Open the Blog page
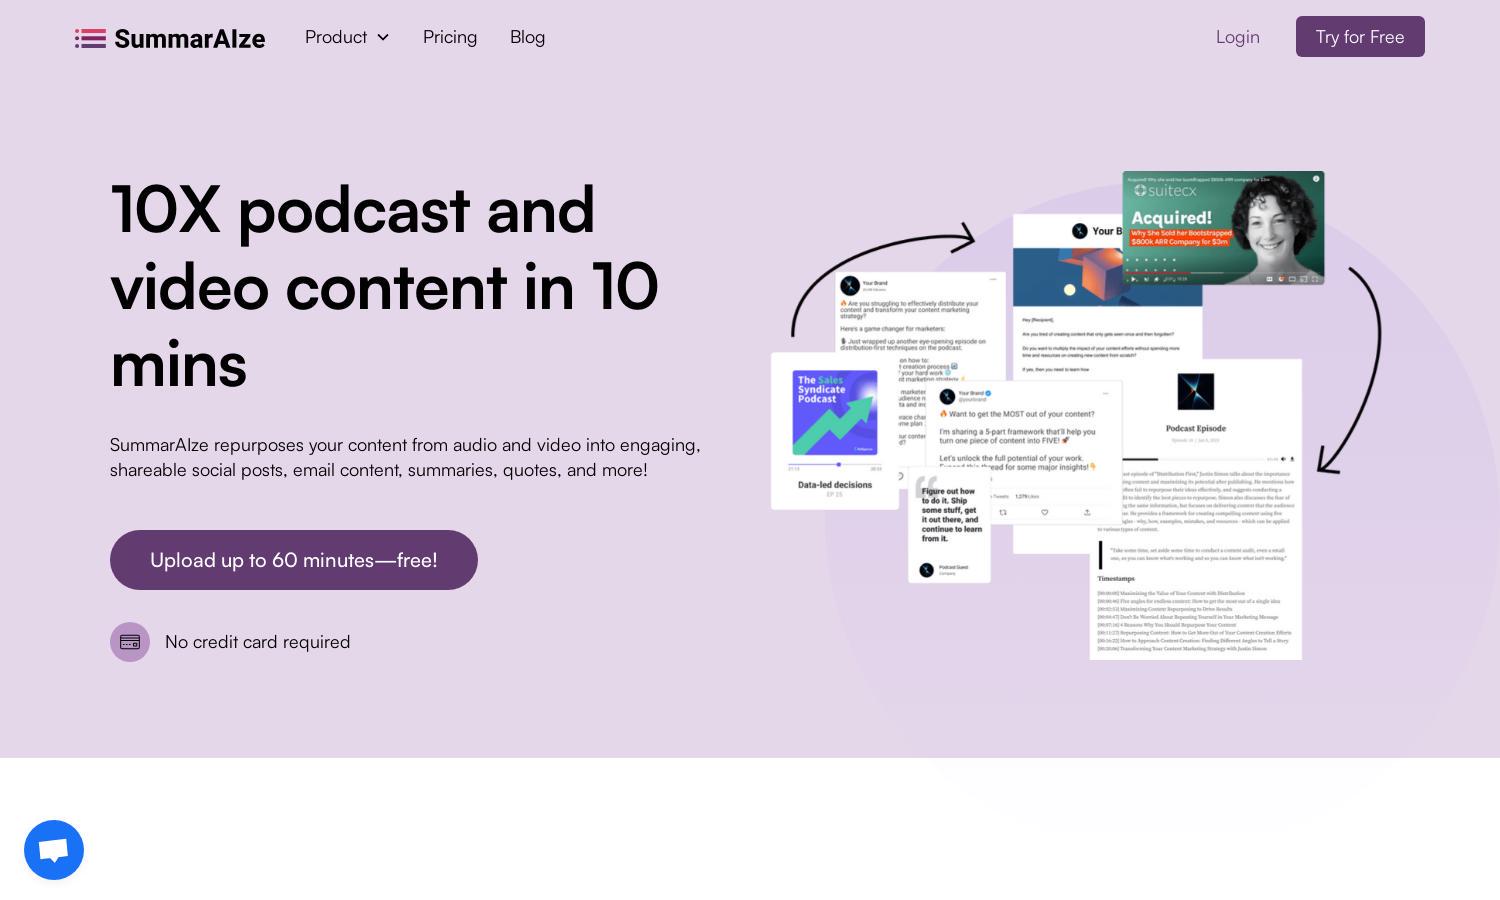The height and width of the screenshot is (900, 1500). tap(528, 37)
